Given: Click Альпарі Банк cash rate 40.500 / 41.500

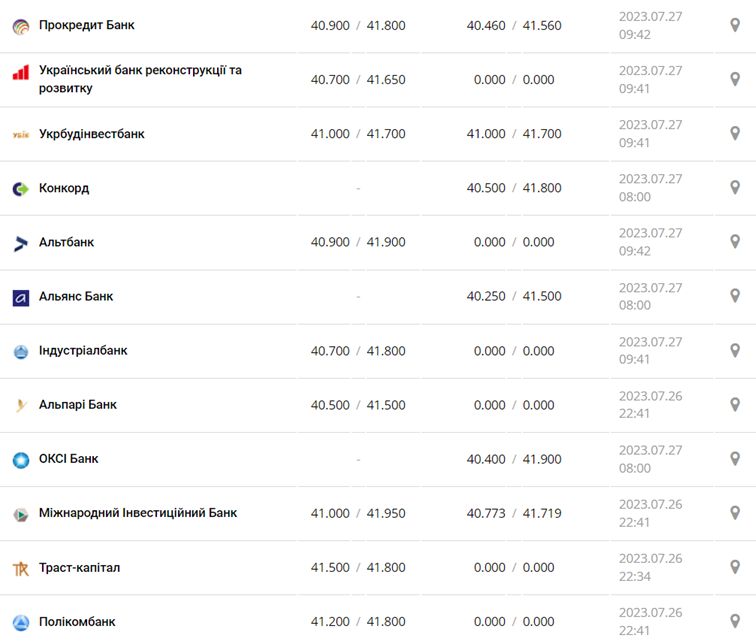Looking at the screenshot, I should 358,405.
